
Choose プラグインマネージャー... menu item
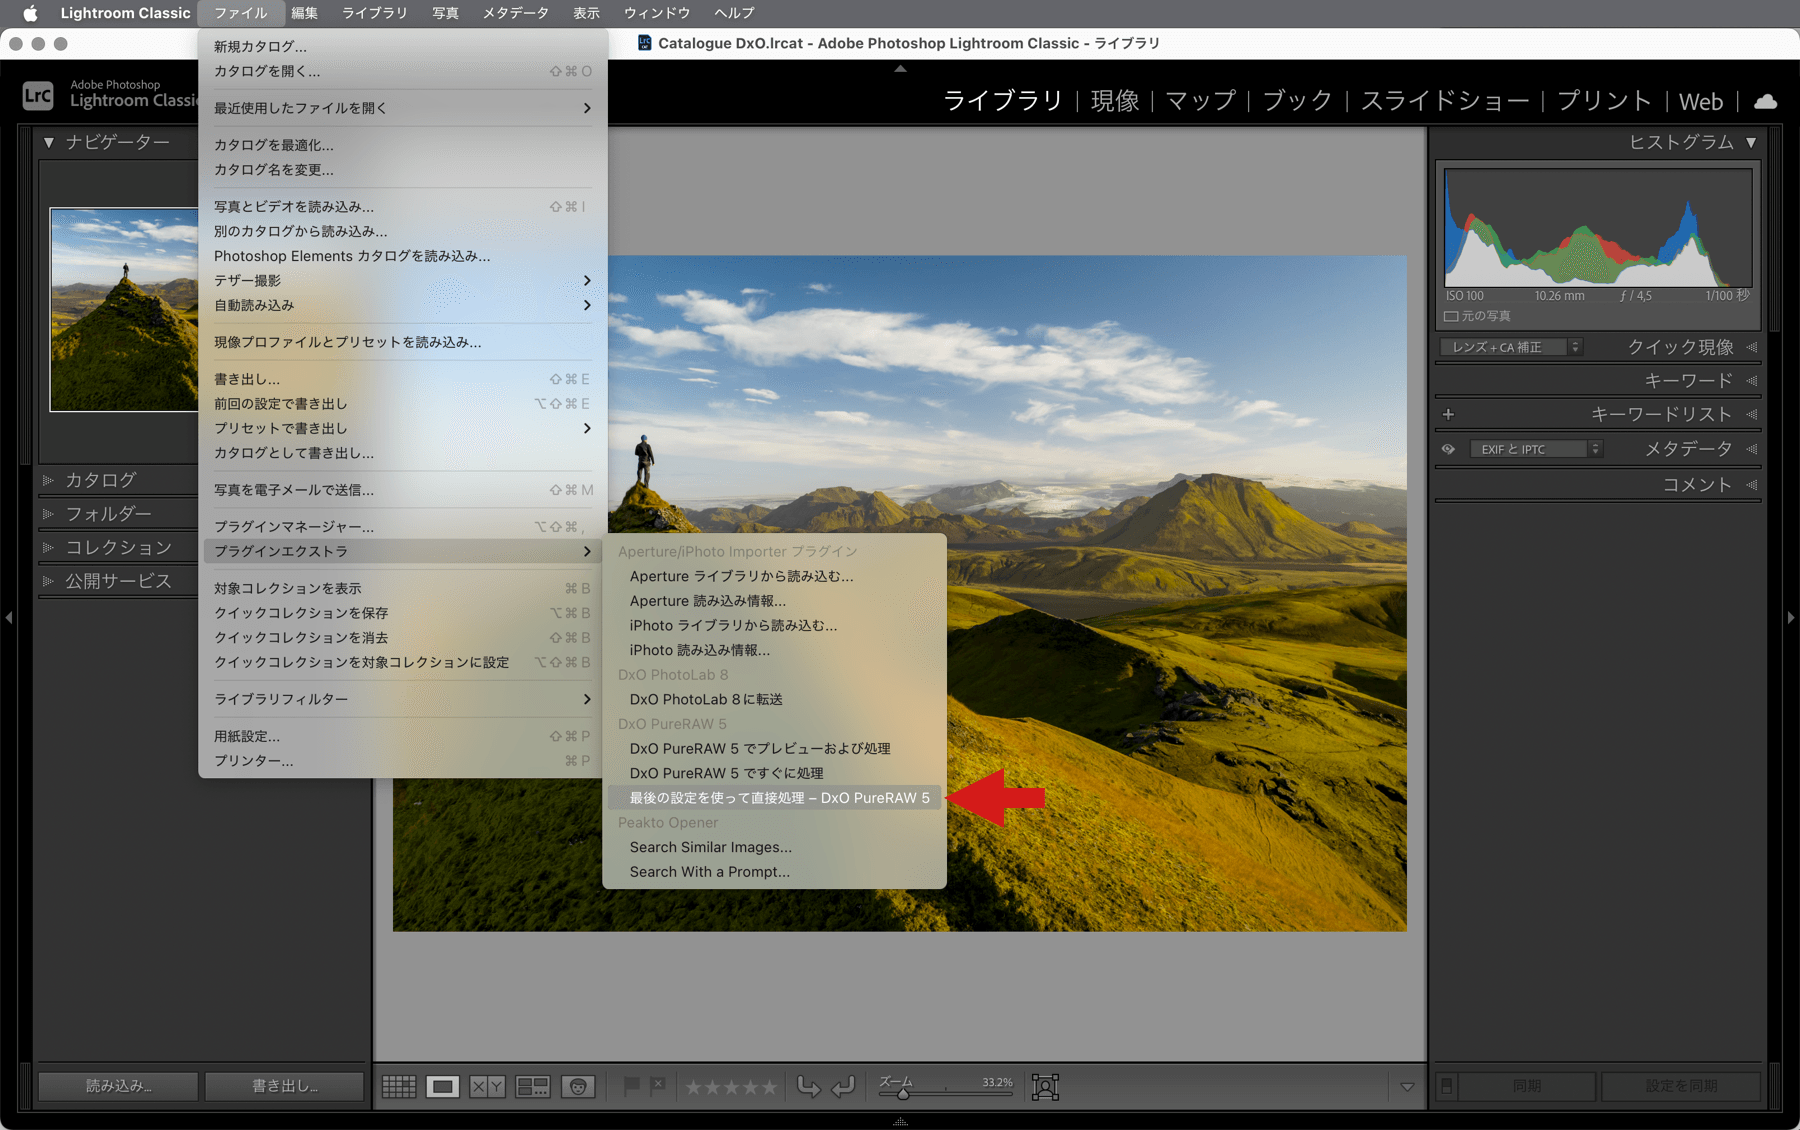[x=403, y=527]
